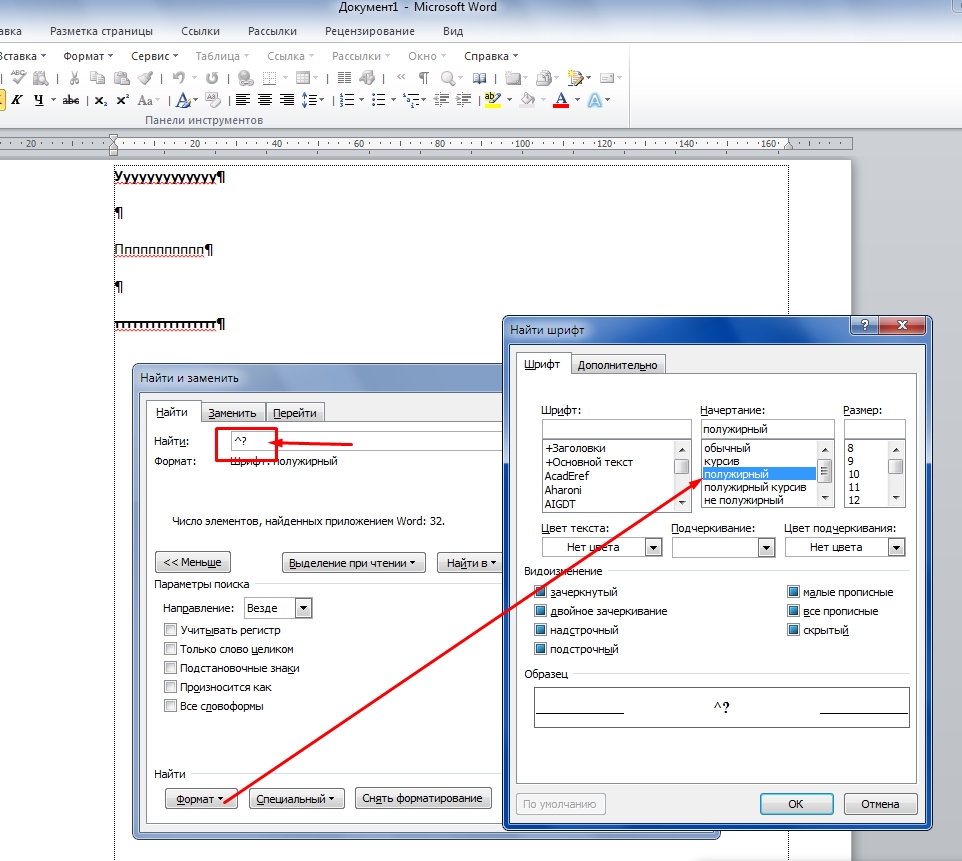Toggle двойное зачеркивание checkbox
The image size is (962, 861).
pos(541,611)
